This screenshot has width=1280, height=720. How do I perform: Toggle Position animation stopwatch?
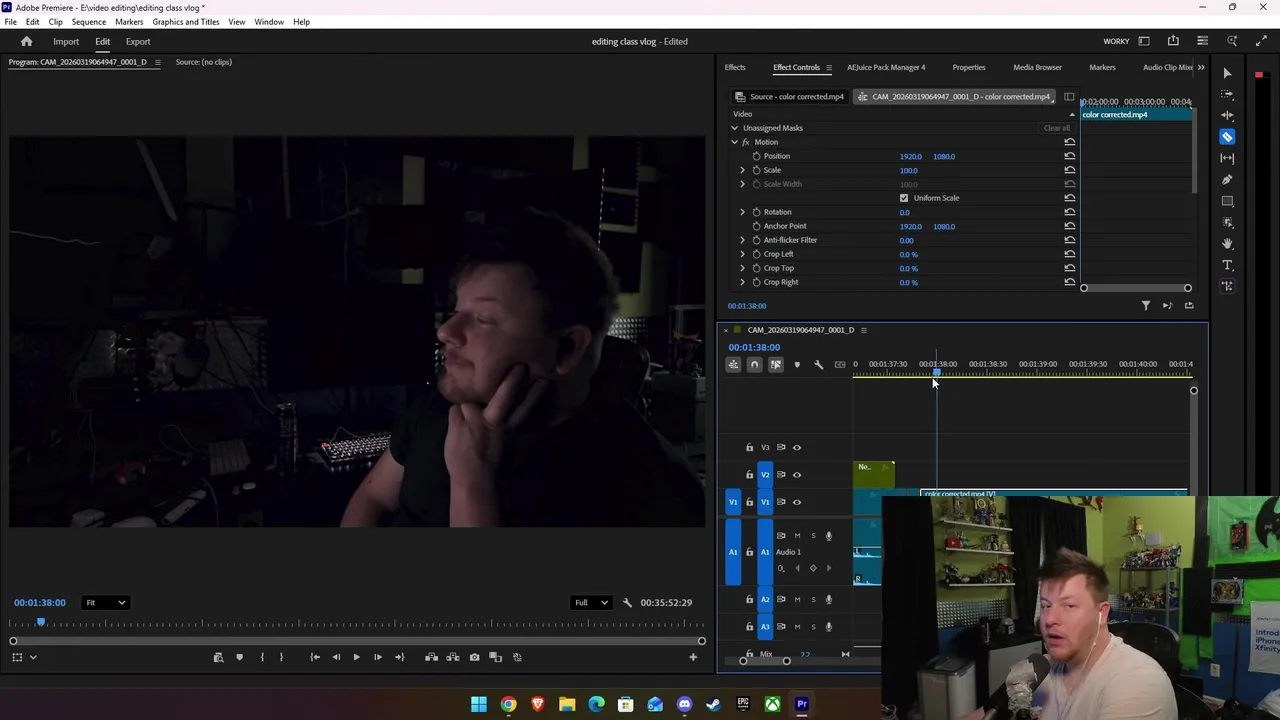tap(756, 156)
